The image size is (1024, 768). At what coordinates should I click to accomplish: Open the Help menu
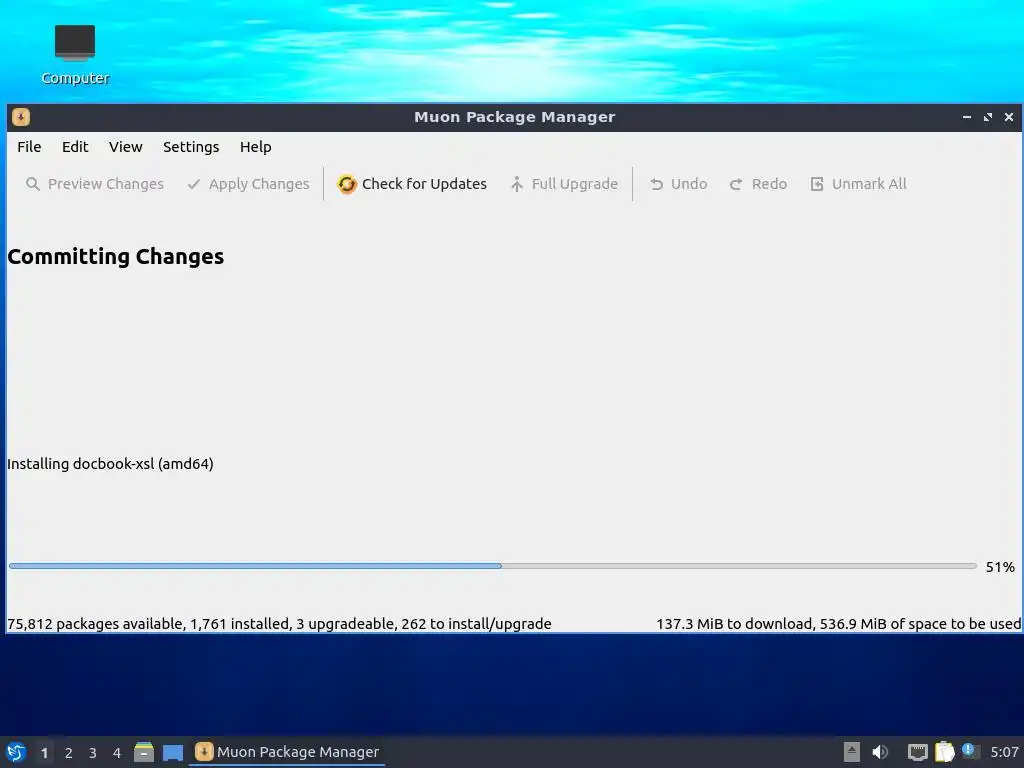(x=255, y=147)
